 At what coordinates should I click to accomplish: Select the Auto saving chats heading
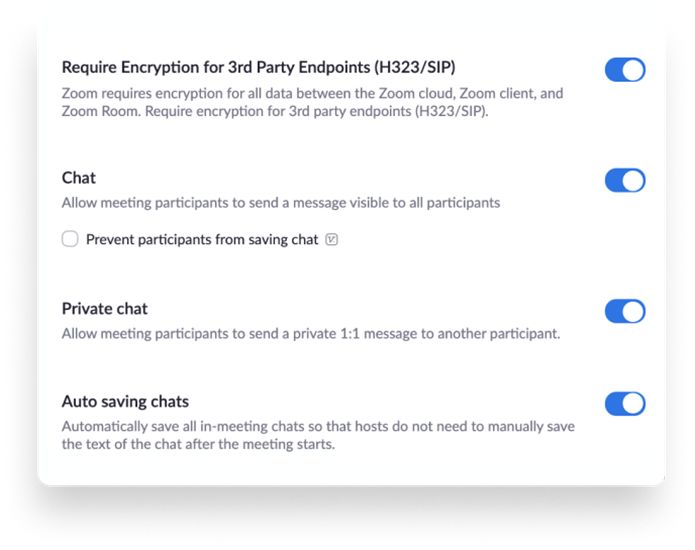125,402
